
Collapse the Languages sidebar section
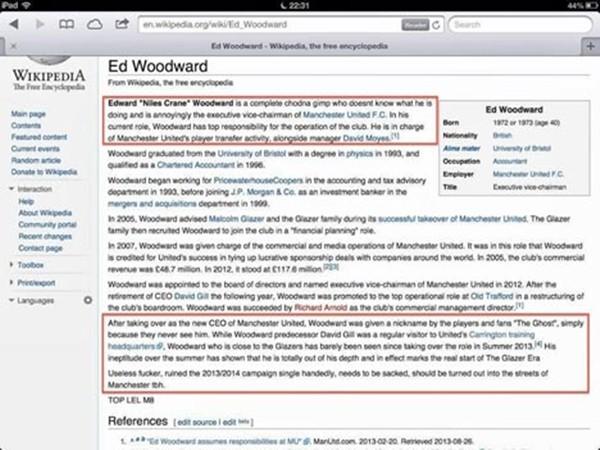click(32, 300)
